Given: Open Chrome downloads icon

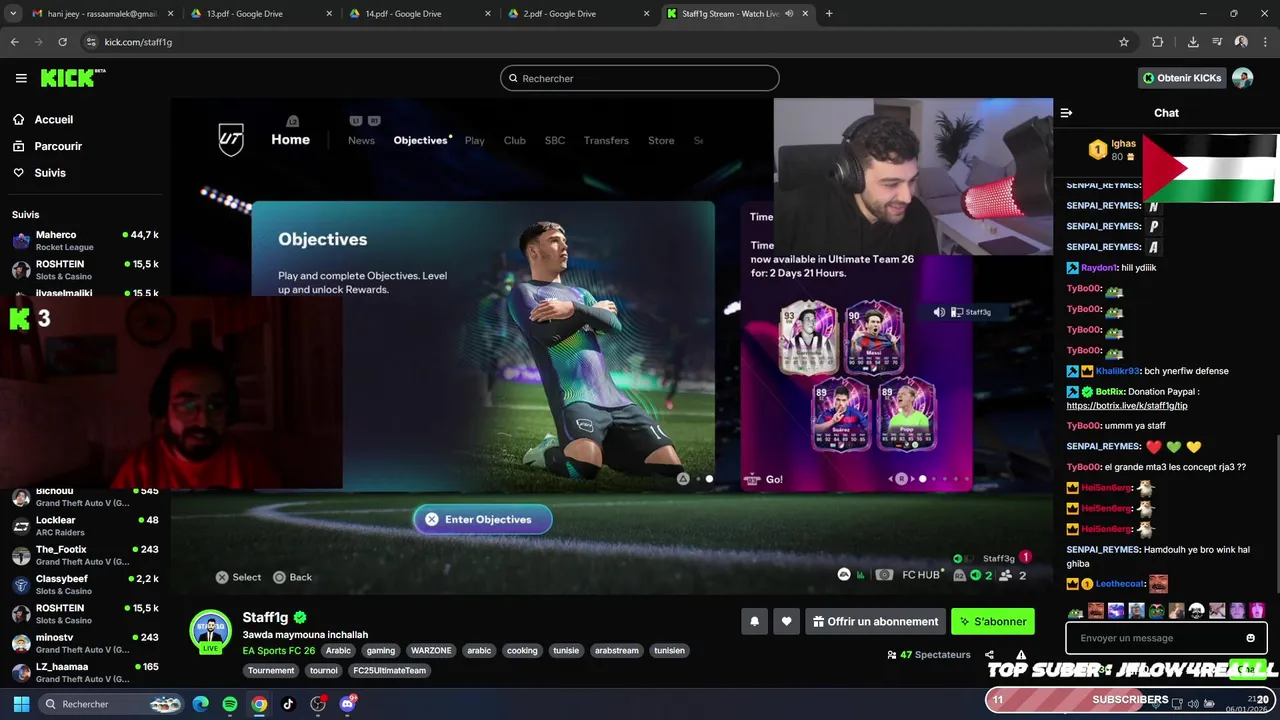Looking at the screenshot, I should pyautogui.click(x=1193, y=42).
